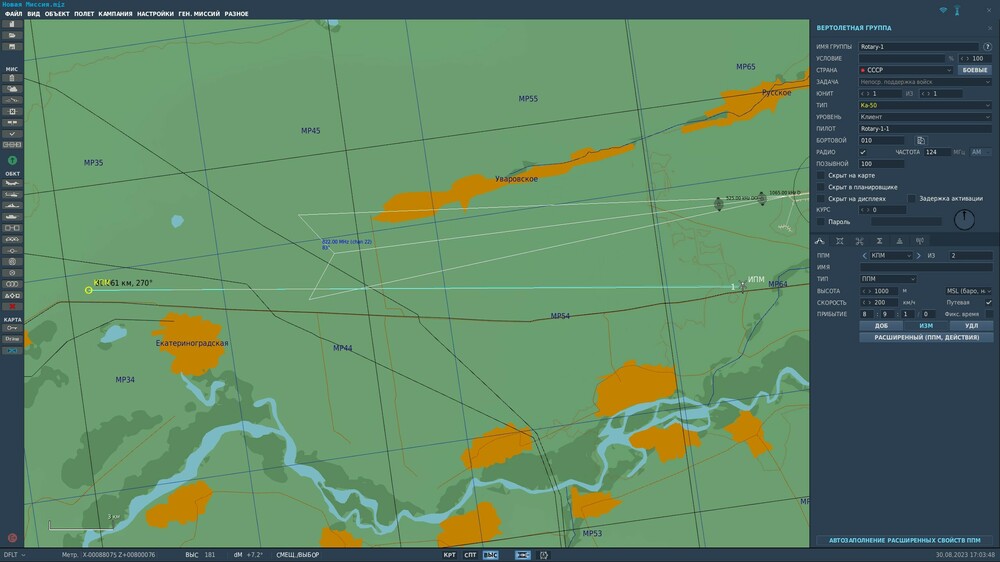The height and width of the screenshot is (562, 1000).
Task: Click the next waypoint arrow next to КПМ
Action: pyautogui.click(x=919, y=256)
